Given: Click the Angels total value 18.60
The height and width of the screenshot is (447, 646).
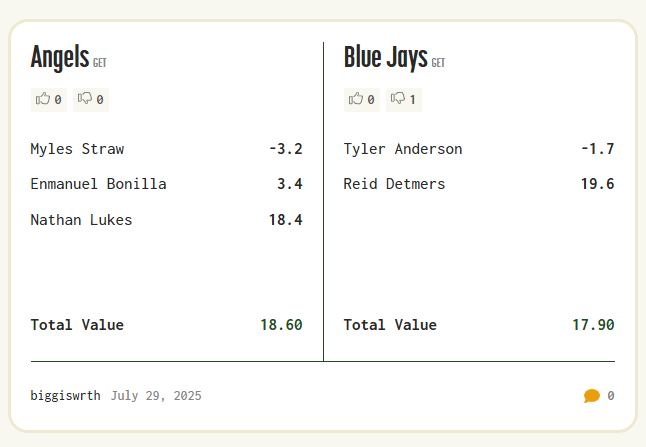Looking at the screenshot, I should click(281, 325).
